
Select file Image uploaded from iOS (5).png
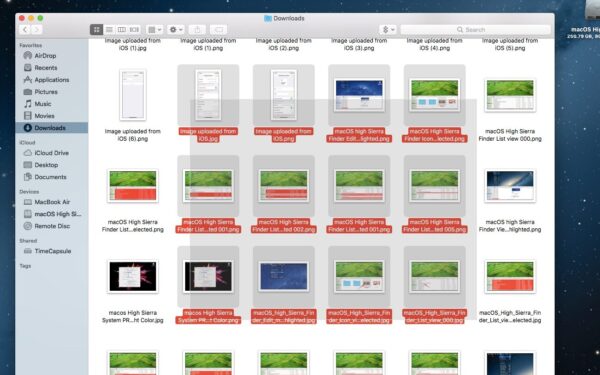click(510, 44)
